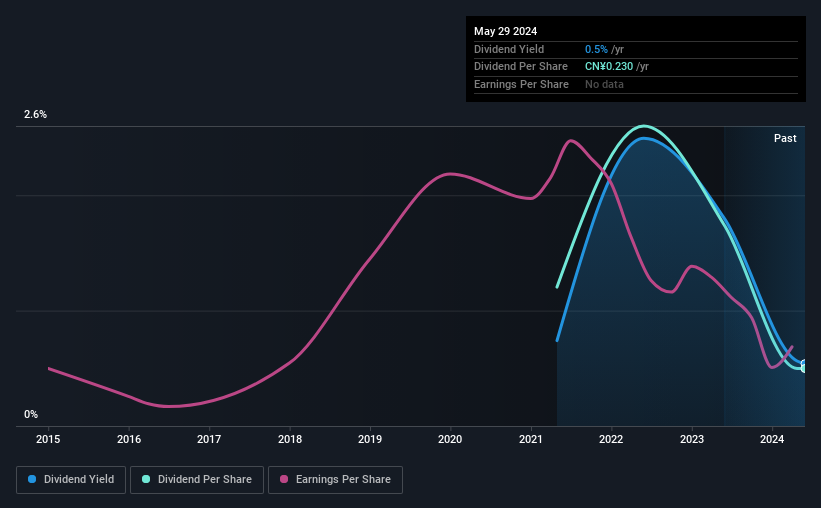Click the 2.6% y-axis label

[x=36, y=114]
